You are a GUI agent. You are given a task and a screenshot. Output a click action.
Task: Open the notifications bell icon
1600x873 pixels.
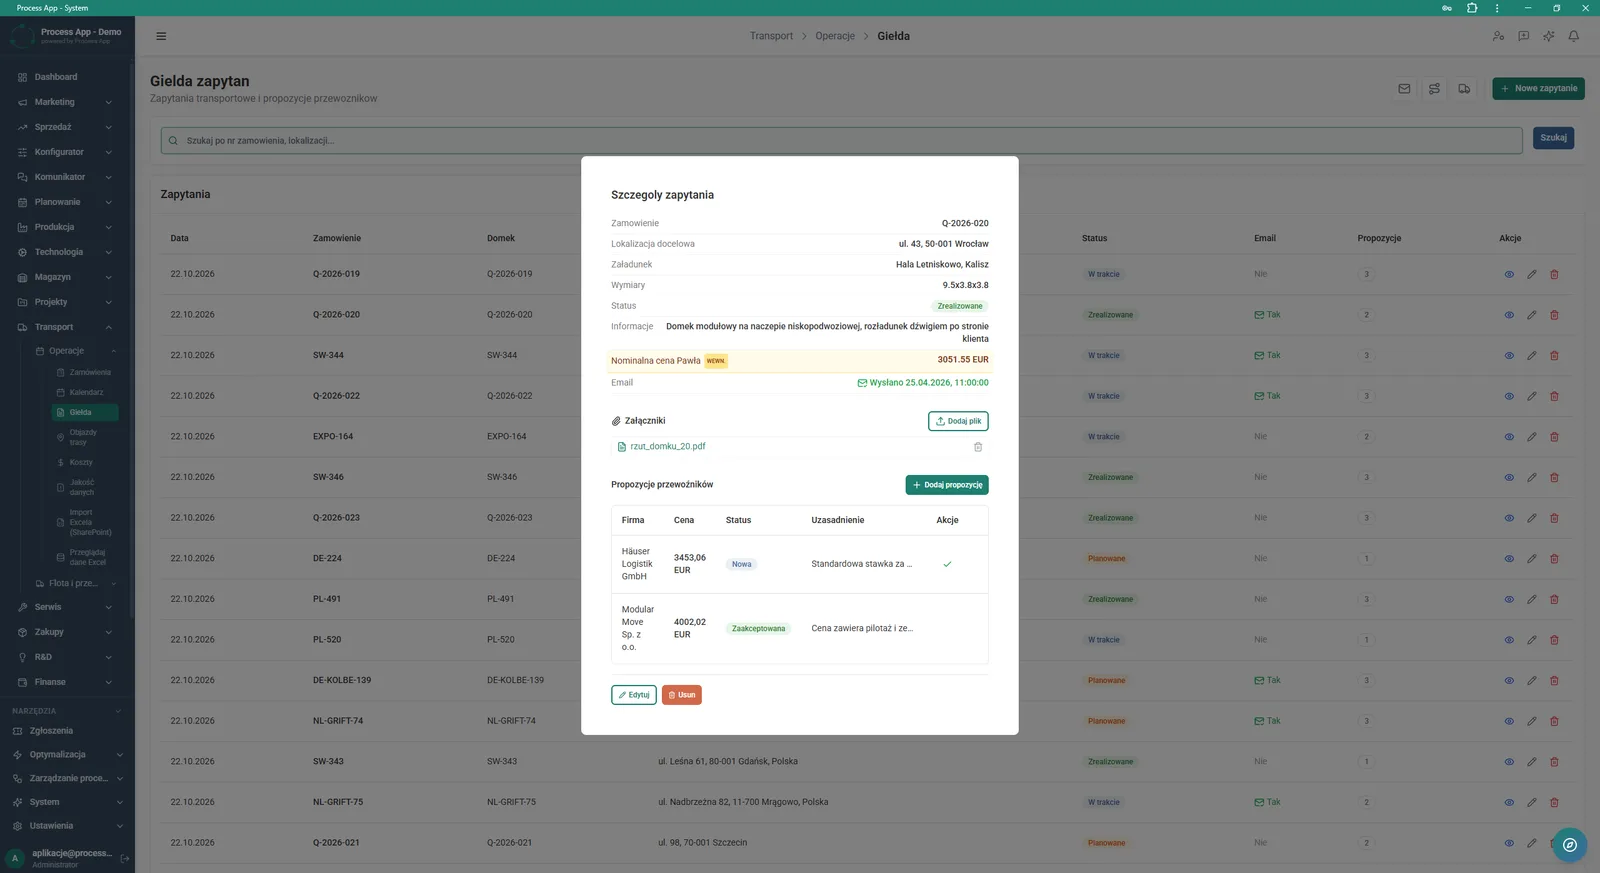point(1574,36)
